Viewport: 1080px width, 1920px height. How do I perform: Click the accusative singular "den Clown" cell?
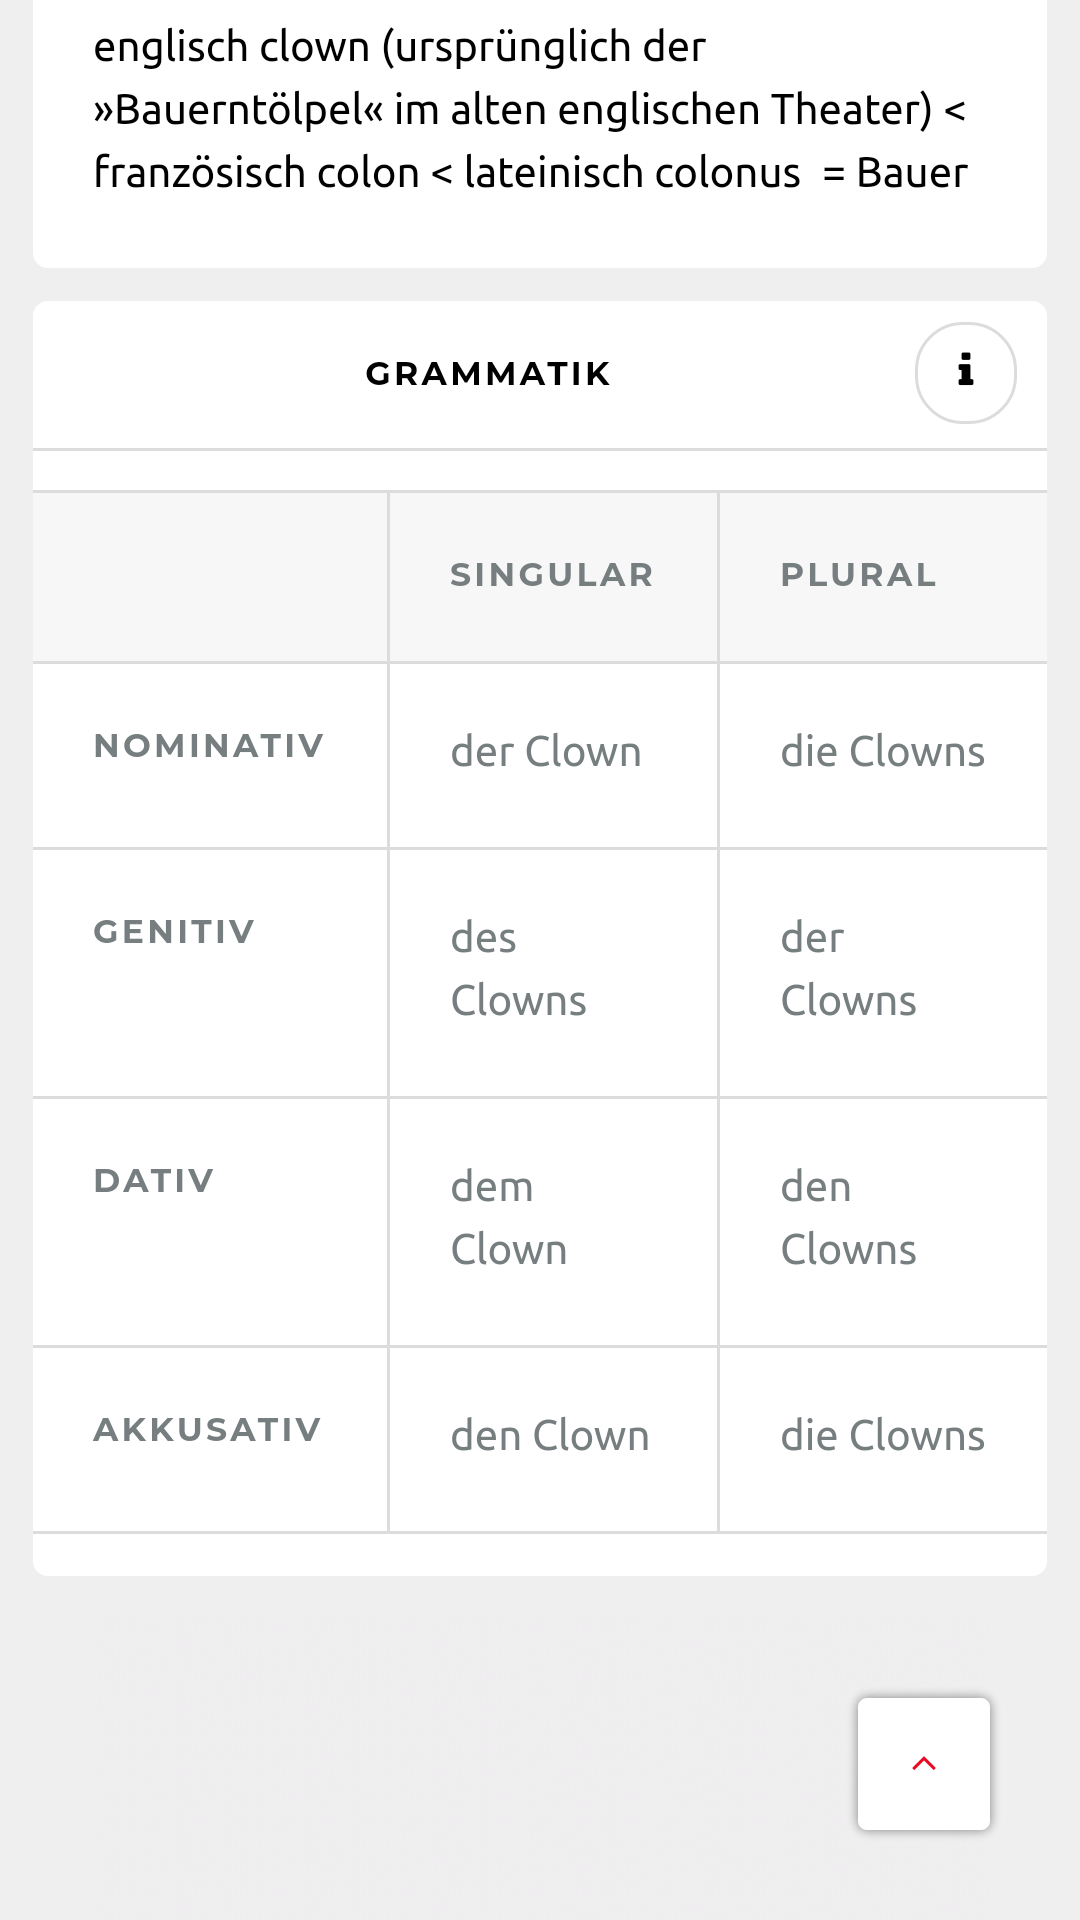(550, 1436)
